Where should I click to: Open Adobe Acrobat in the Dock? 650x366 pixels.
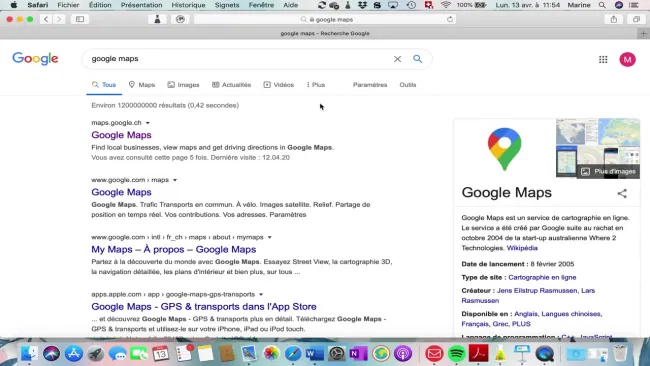click(x=478, y=354)
